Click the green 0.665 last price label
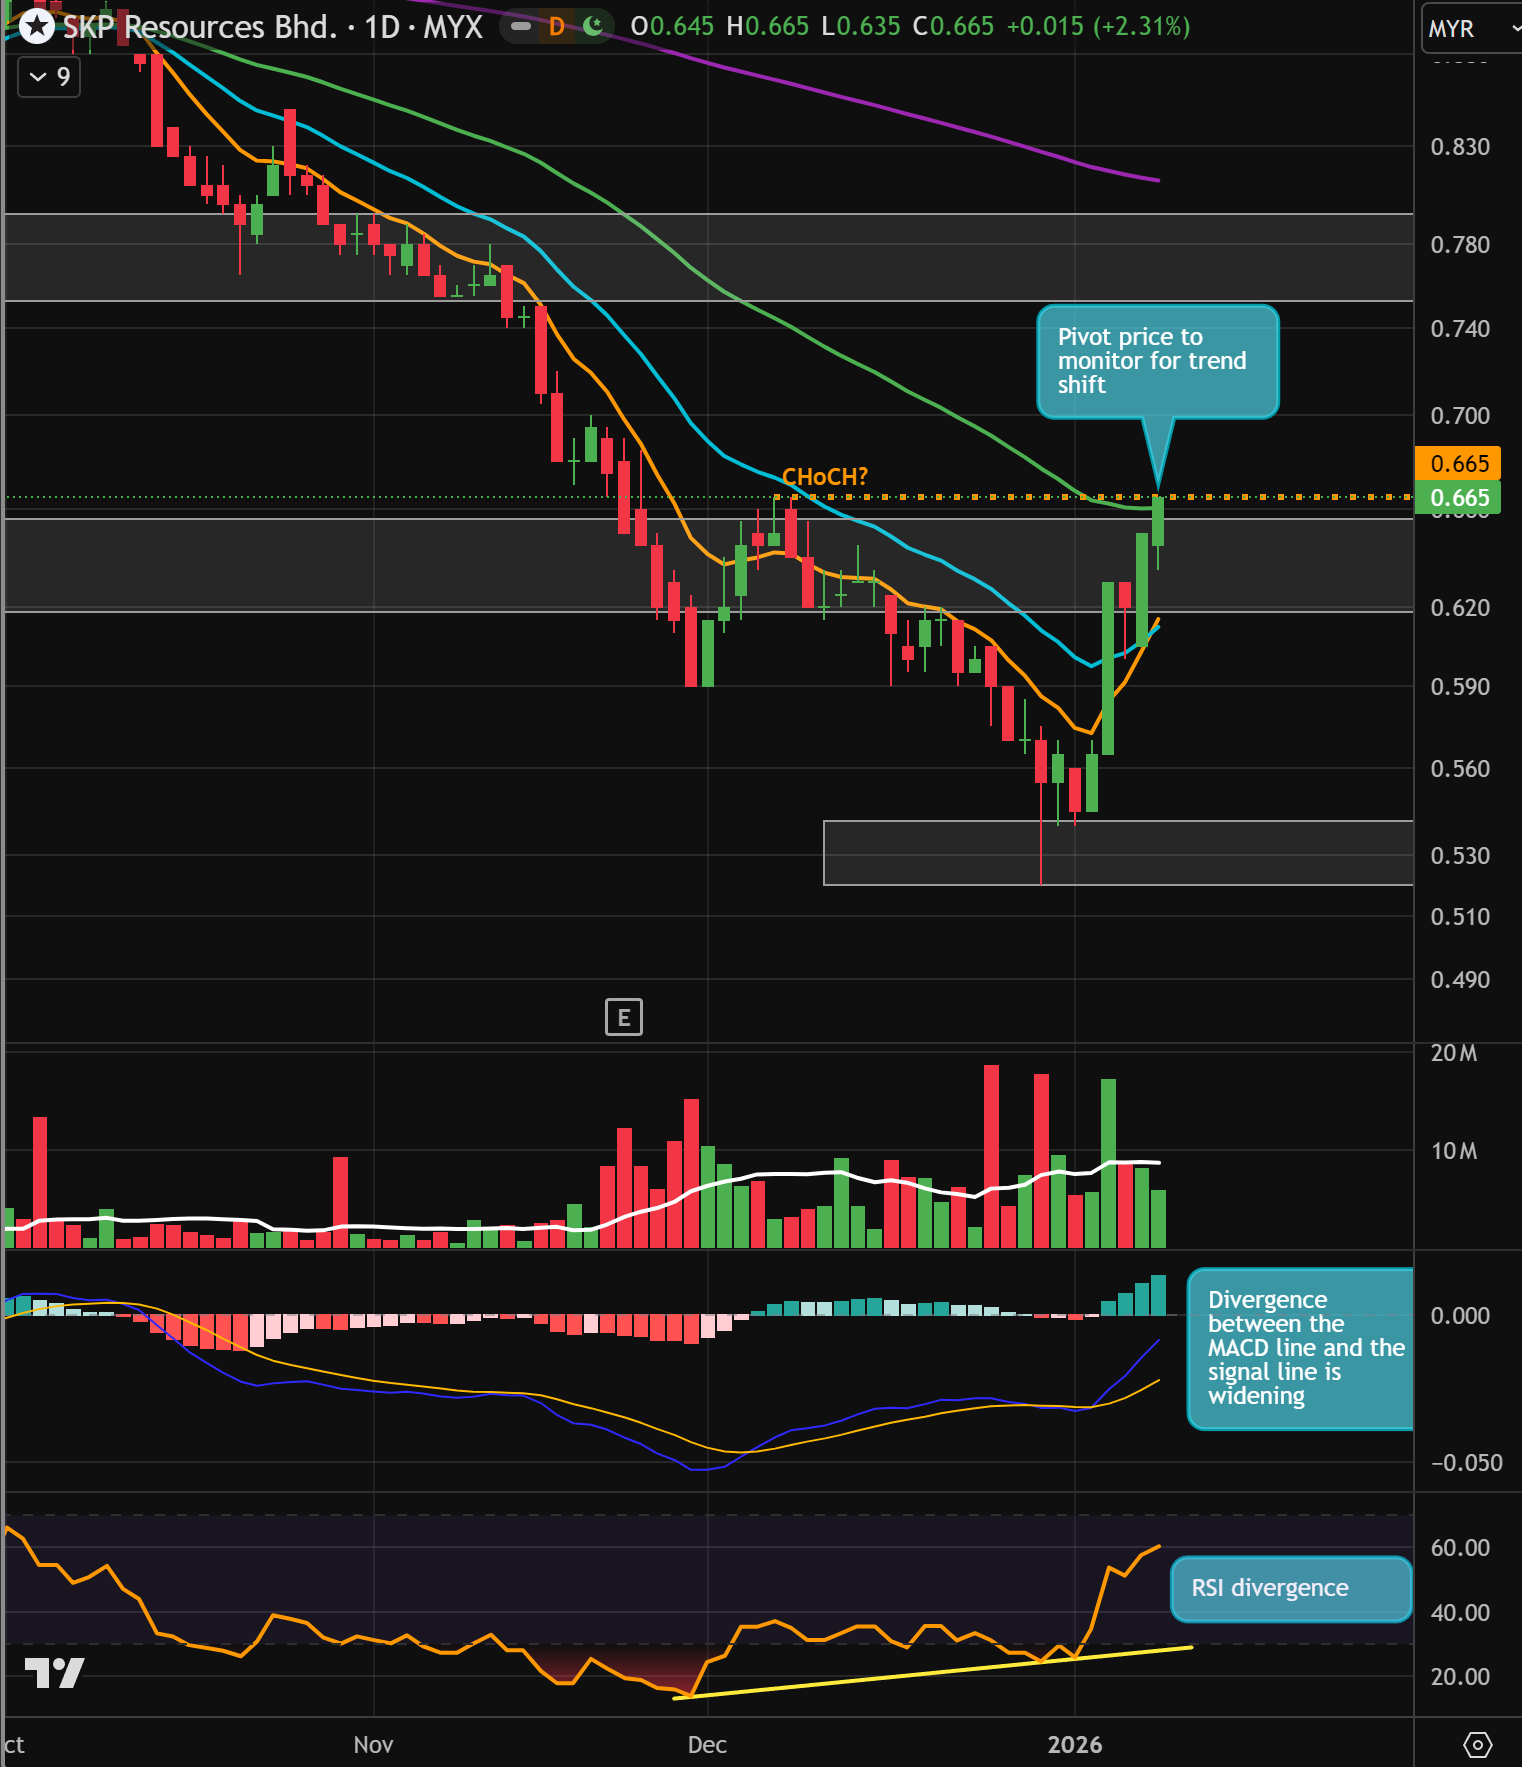The width and height of the screenshot is (1522, 1767). [1459, 498]
